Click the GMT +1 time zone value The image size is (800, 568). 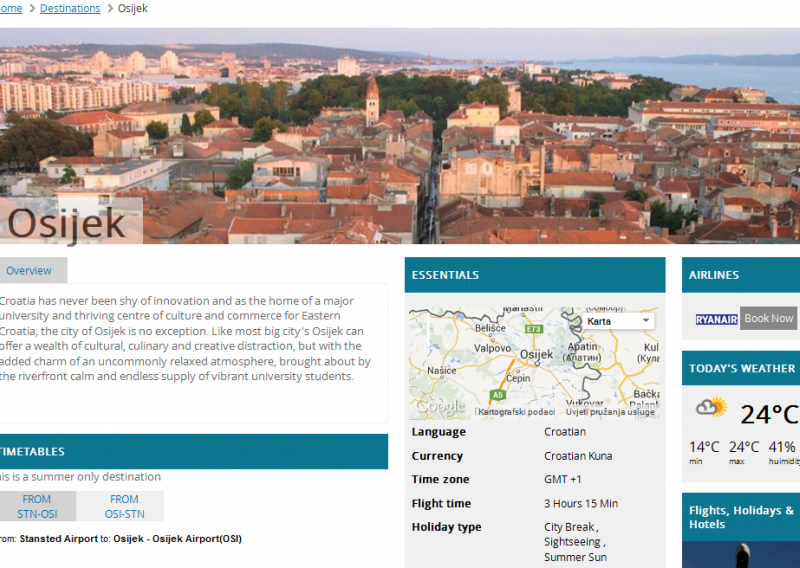[x=562, y=479]
